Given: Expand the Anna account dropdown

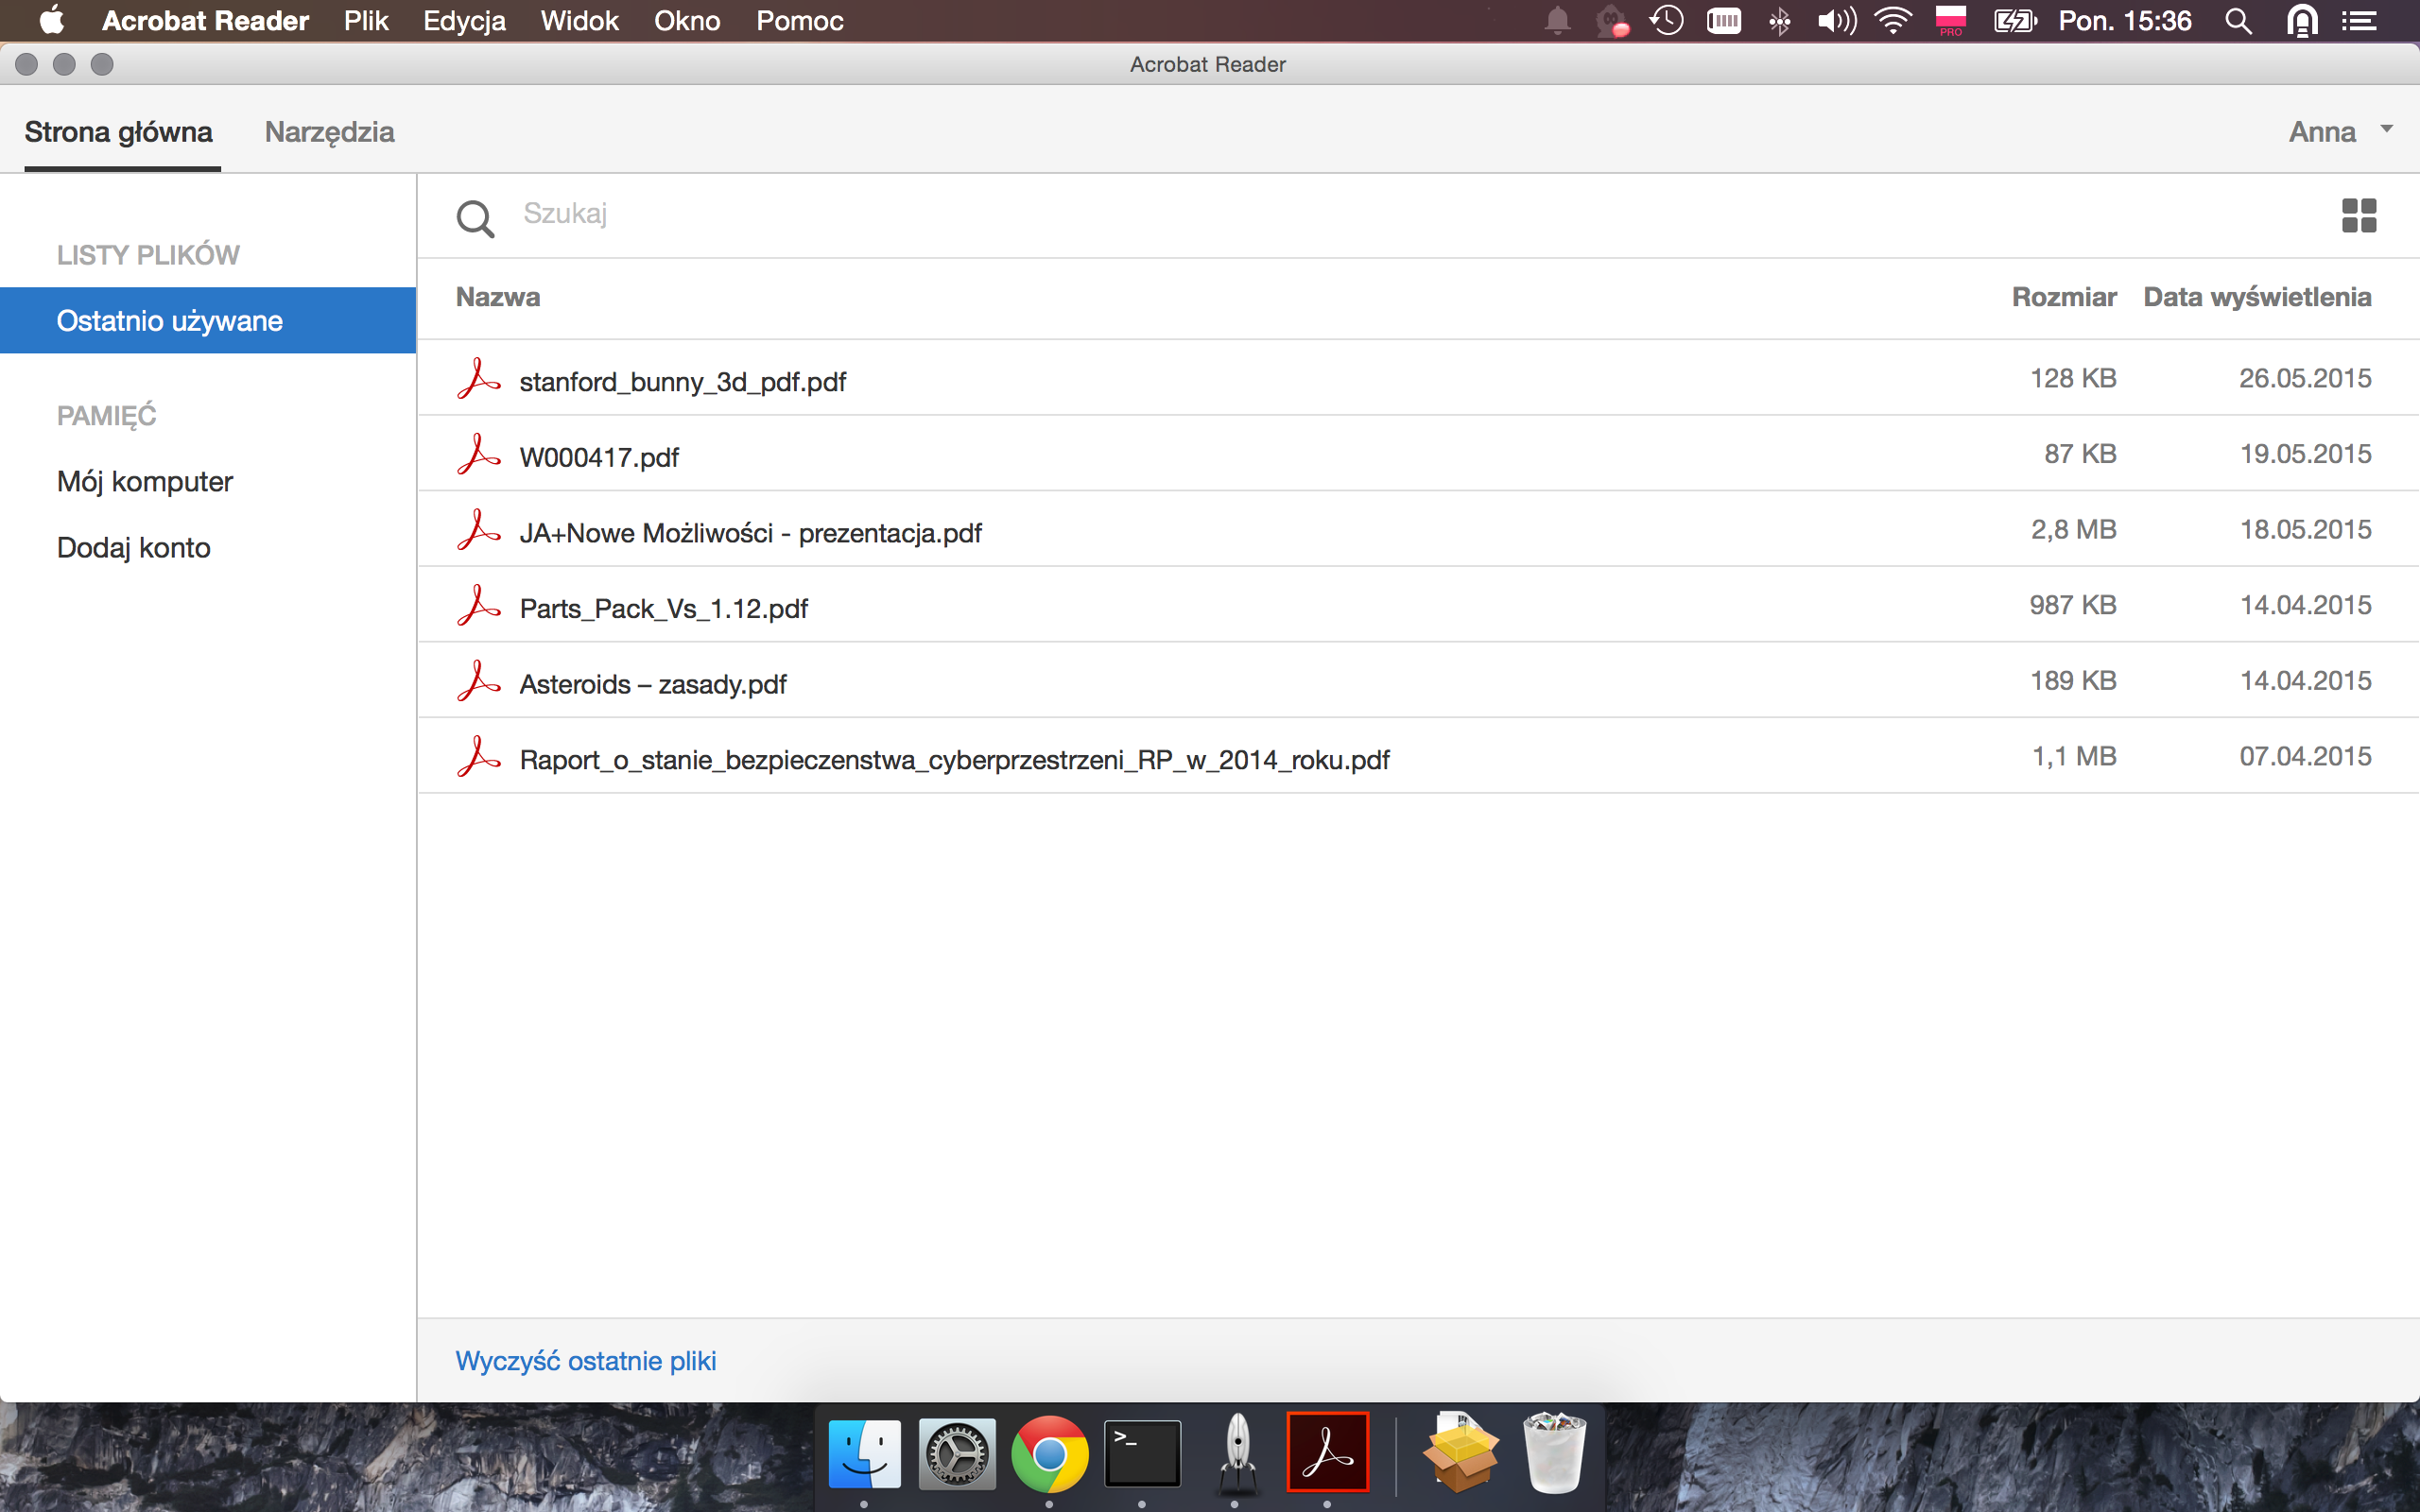Looking at the screenshot, I should tap(2386, 130).
